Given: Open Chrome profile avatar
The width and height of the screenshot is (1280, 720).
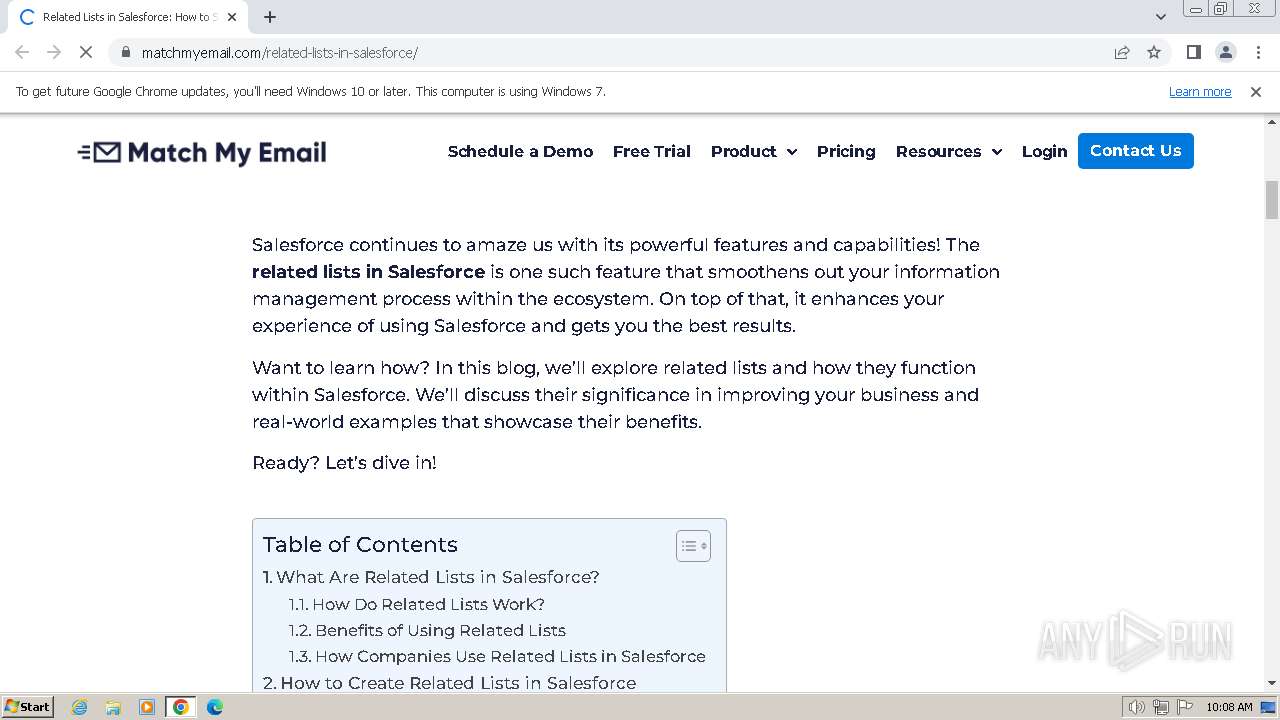Looking at the screenshot, I should click(1226, 52).
